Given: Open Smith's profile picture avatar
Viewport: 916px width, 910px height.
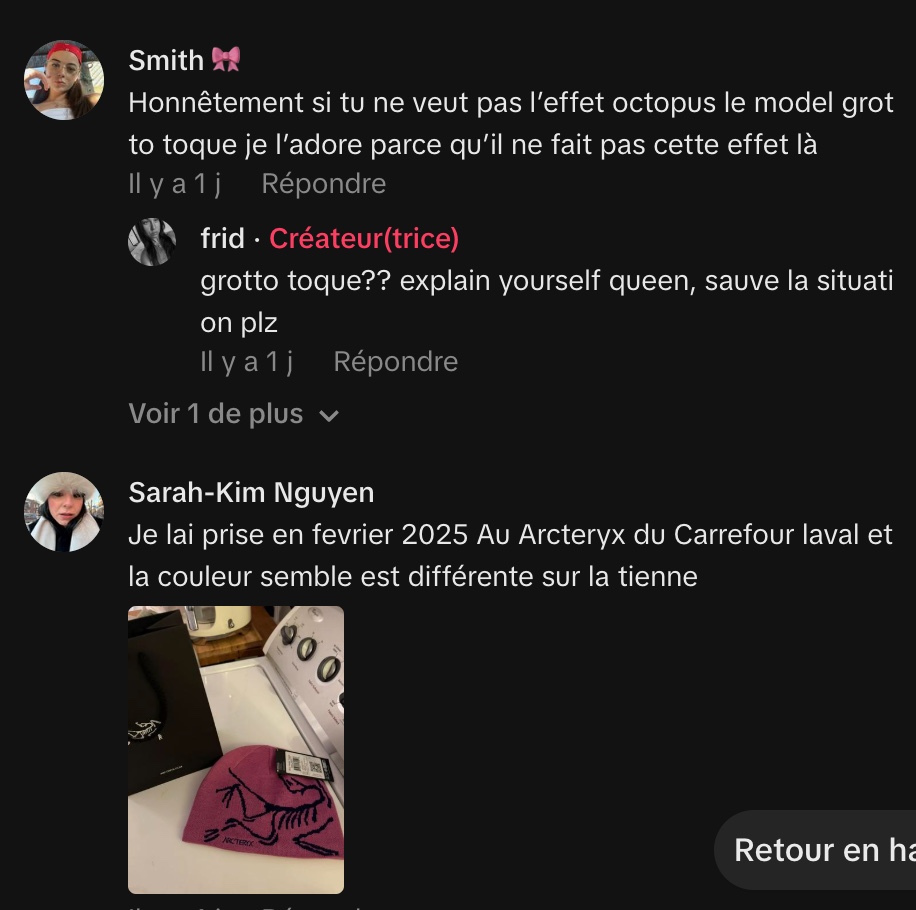Looking at the screenshot, I should pyautogui.click(x=64, y=80).
